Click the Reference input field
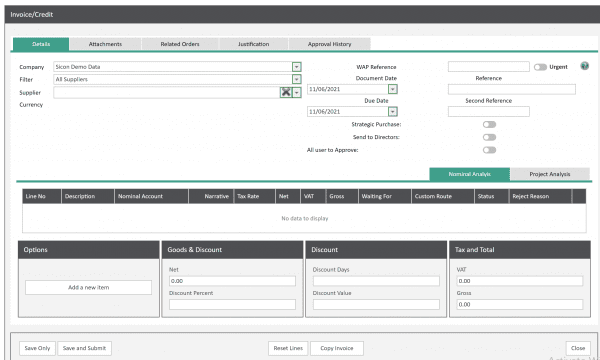 point(512,89)
